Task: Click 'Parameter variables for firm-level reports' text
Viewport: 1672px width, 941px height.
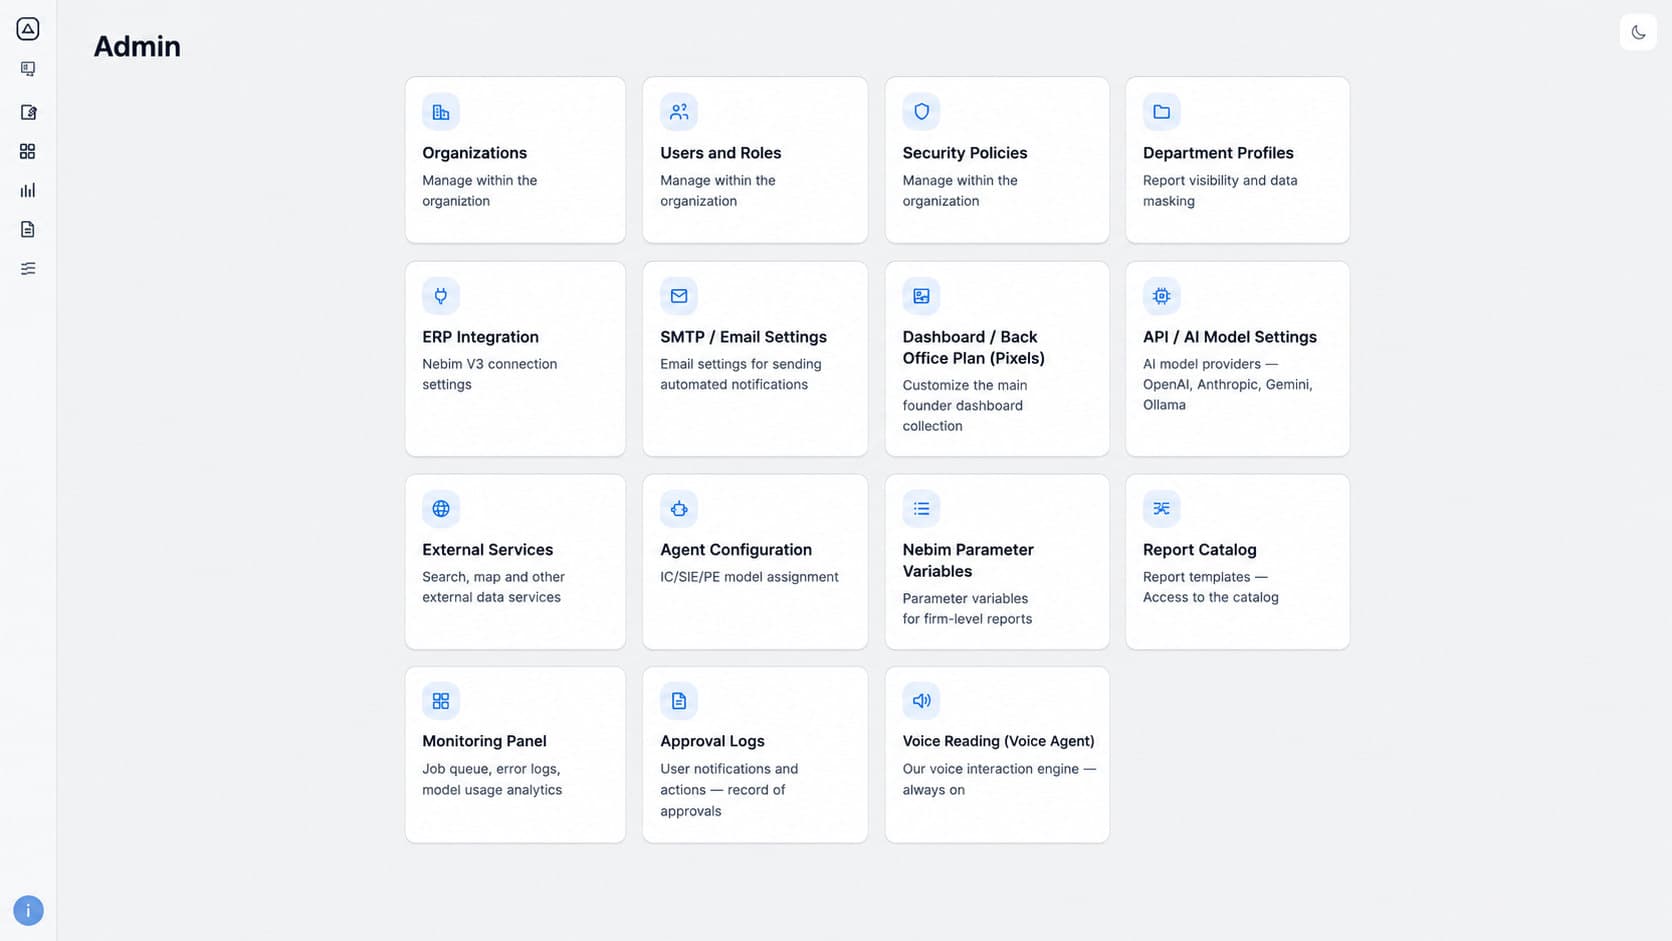Action: click(x=967, y=609)
